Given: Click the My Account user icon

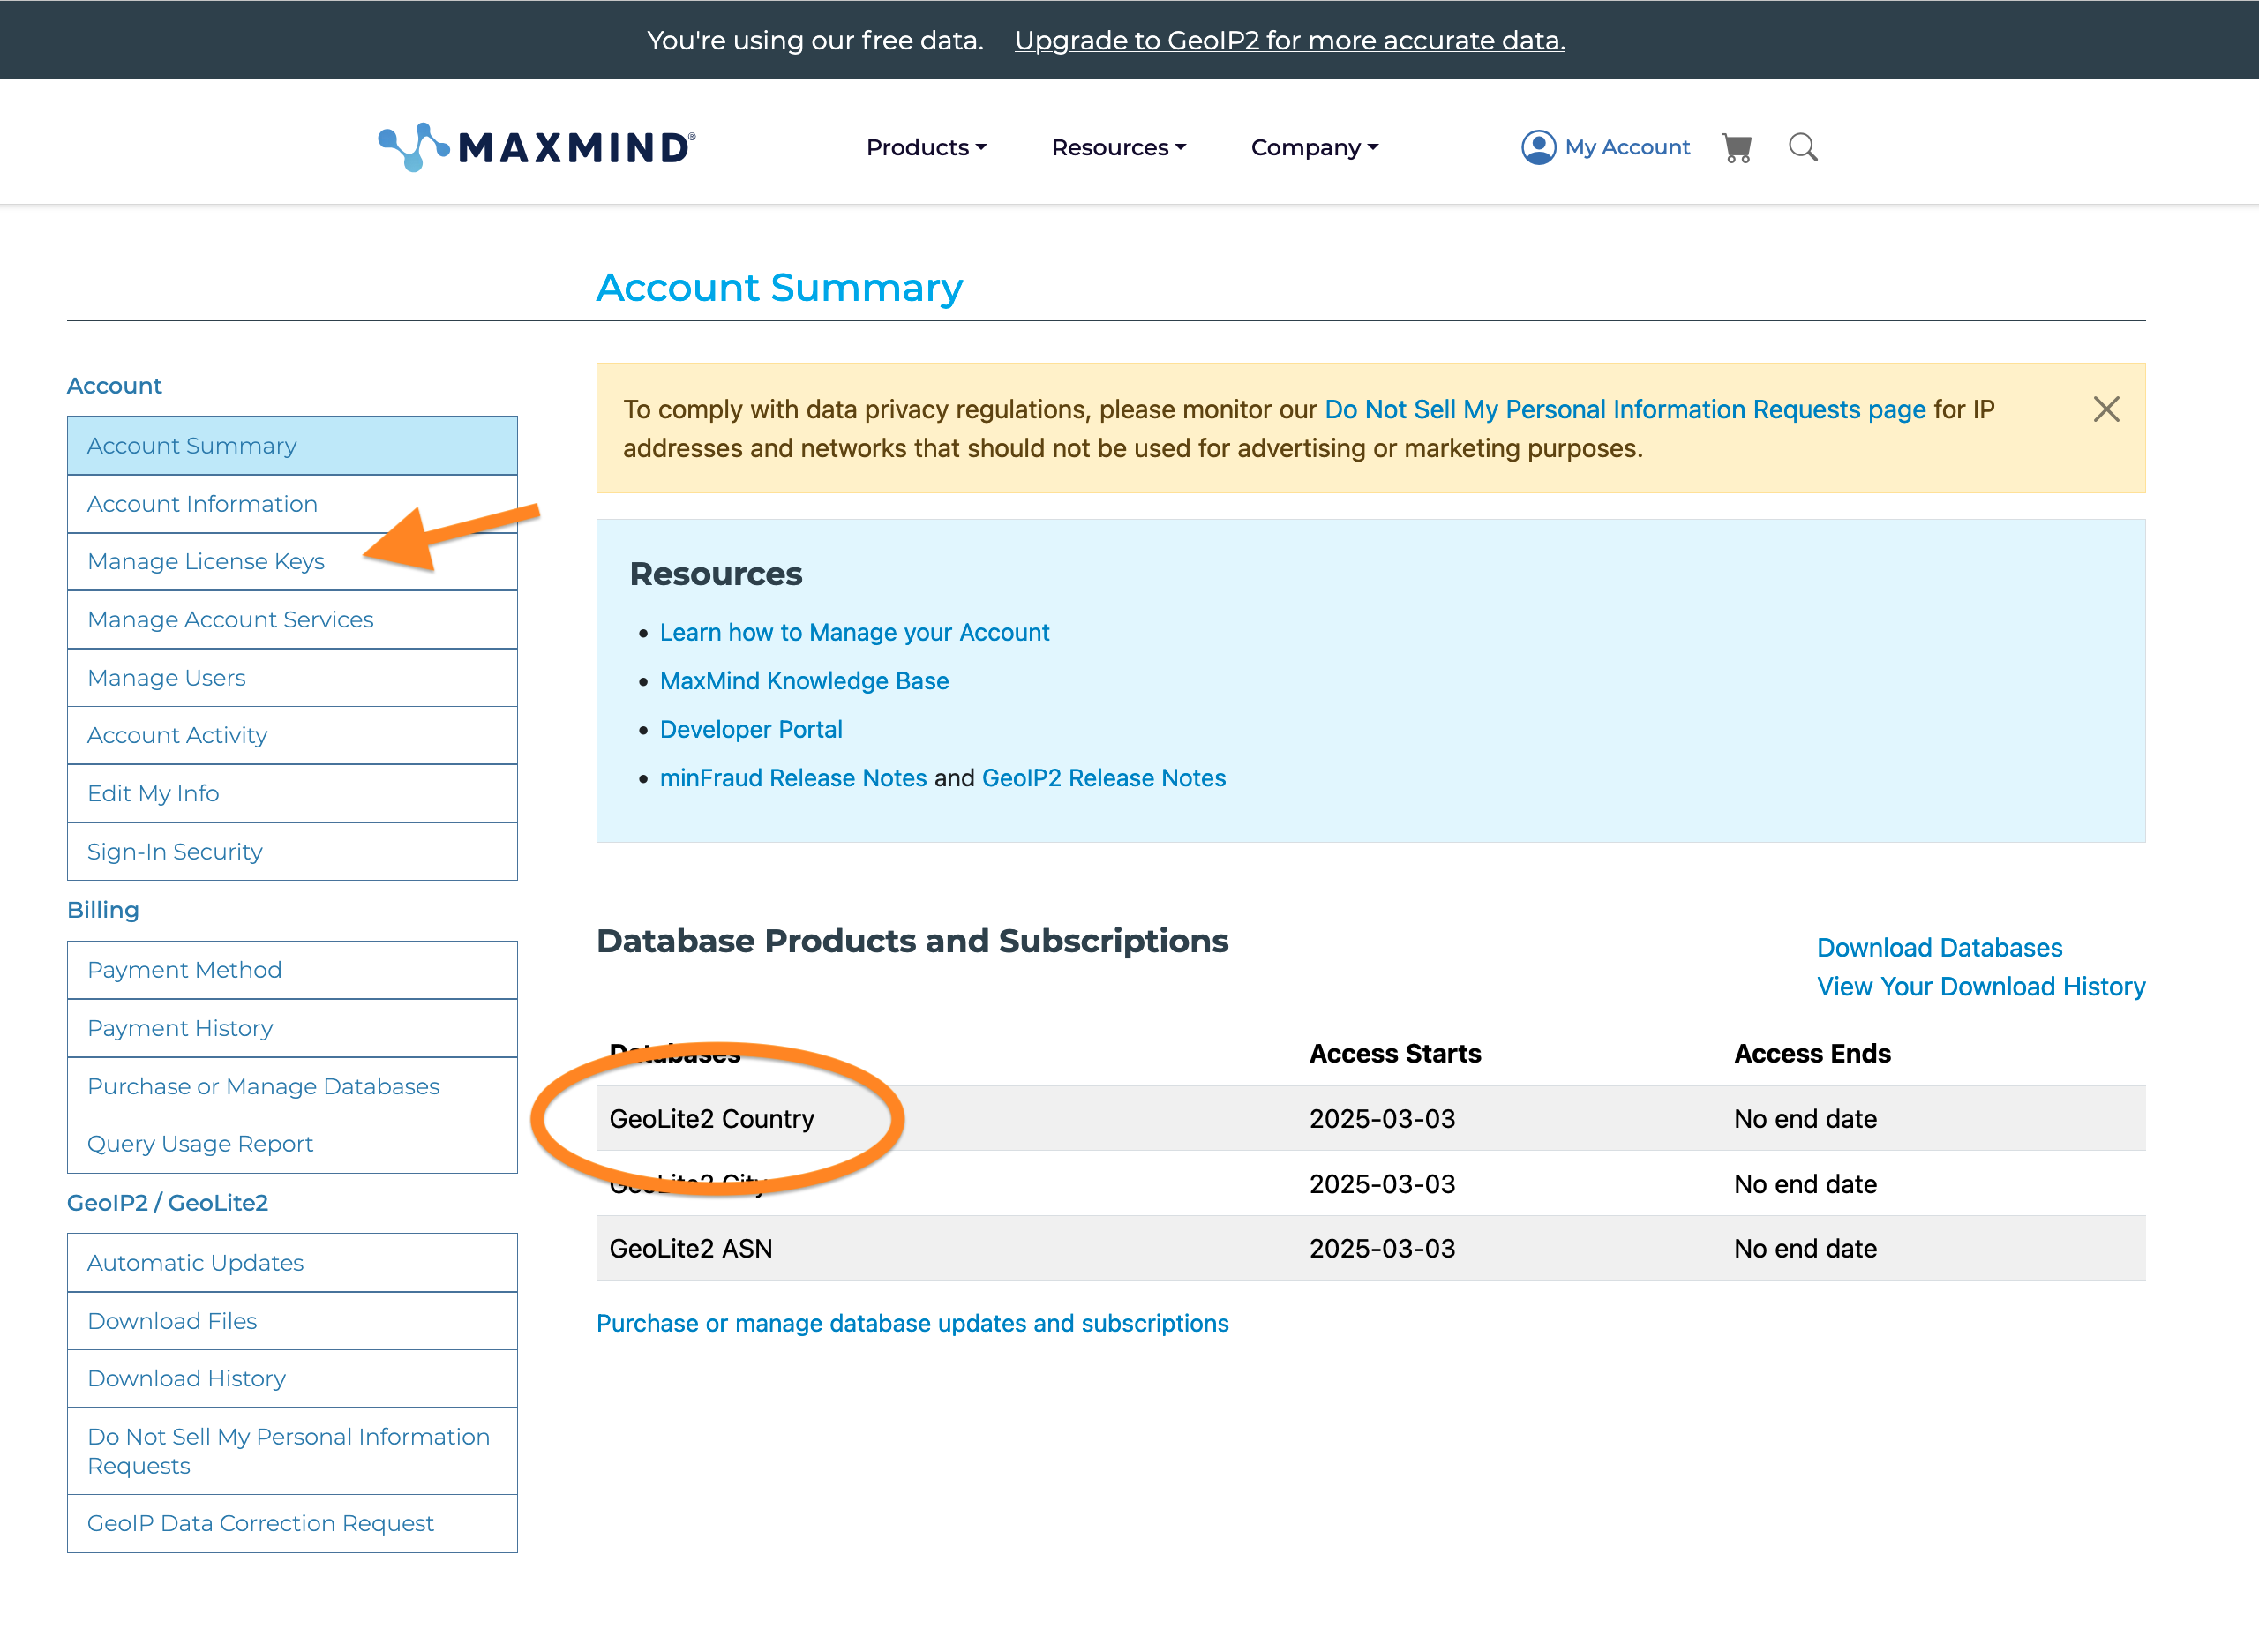Looking at the screenshot, I should point(1538,148).
